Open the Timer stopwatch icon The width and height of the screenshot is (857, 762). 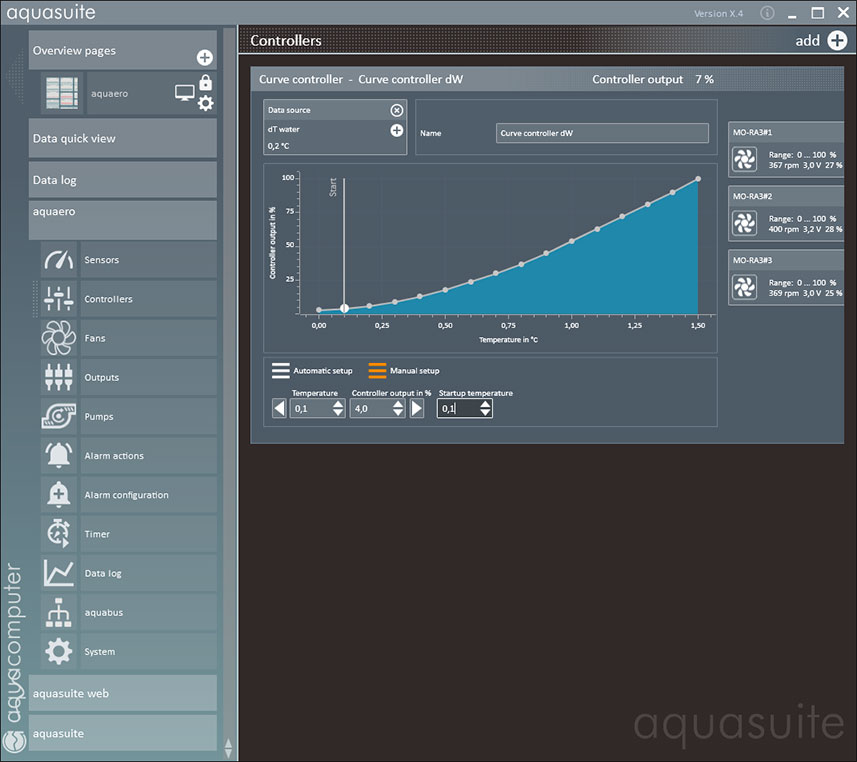(58, 534)
